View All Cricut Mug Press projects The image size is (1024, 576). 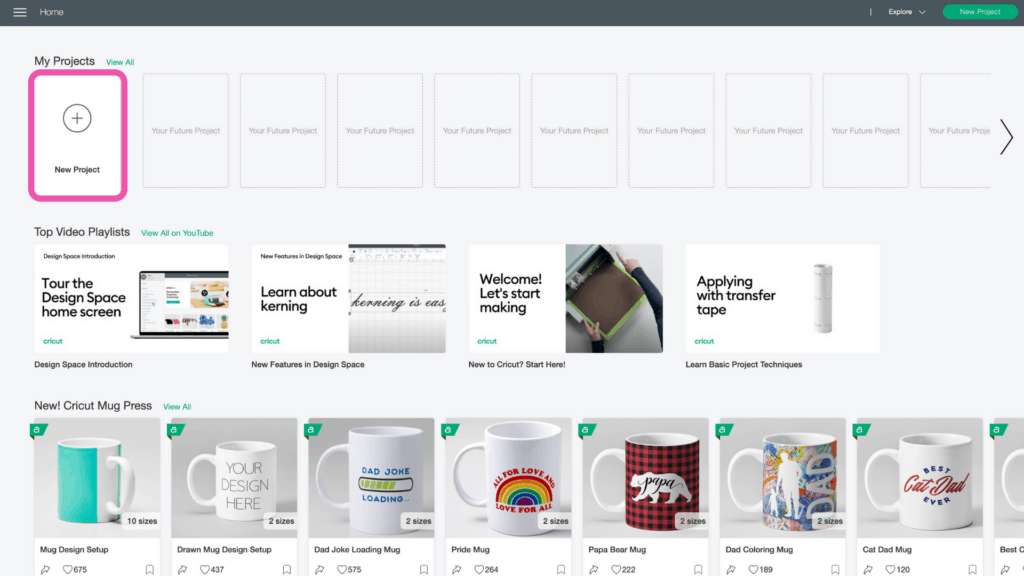[x=177, y=407]
